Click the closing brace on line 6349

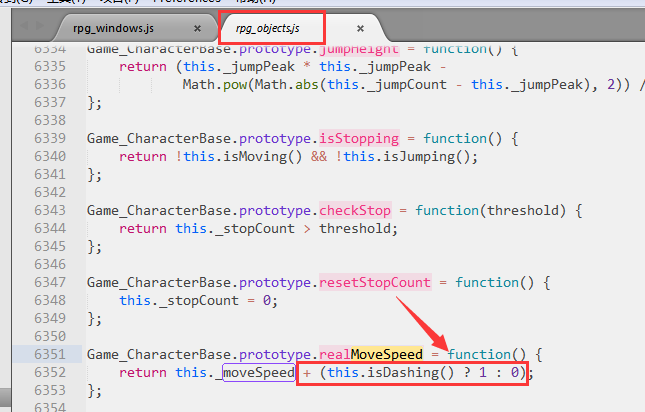(x=91, y=319)
